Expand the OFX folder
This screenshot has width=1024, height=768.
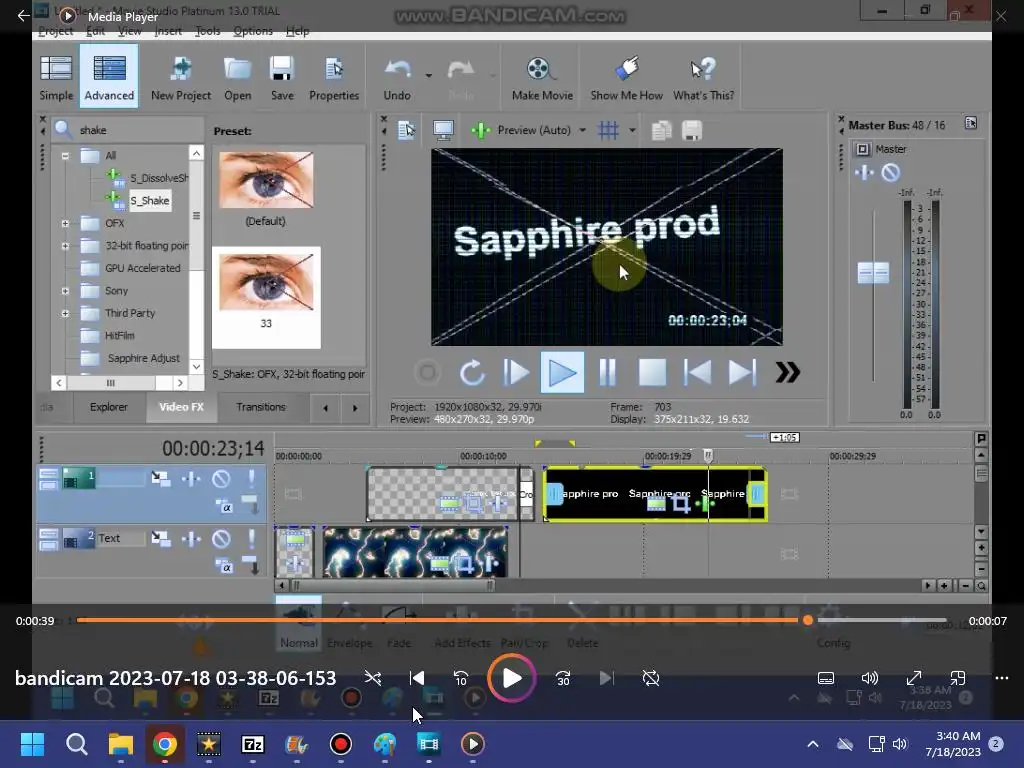(65, 223)
